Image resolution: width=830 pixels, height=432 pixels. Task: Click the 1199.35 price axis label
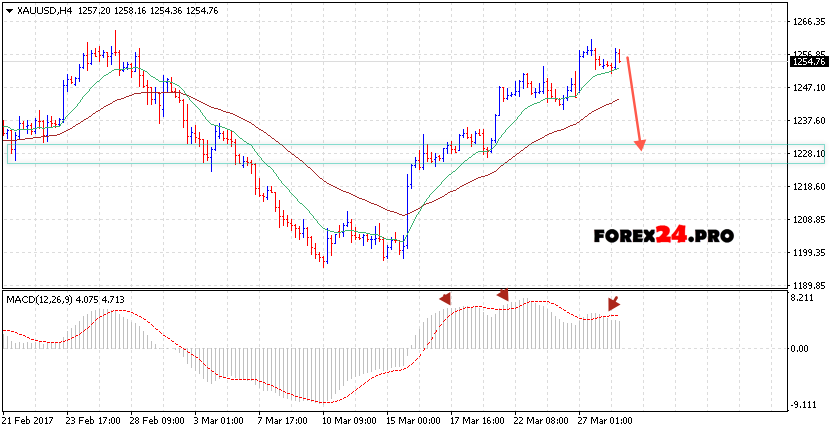point(807,253)
